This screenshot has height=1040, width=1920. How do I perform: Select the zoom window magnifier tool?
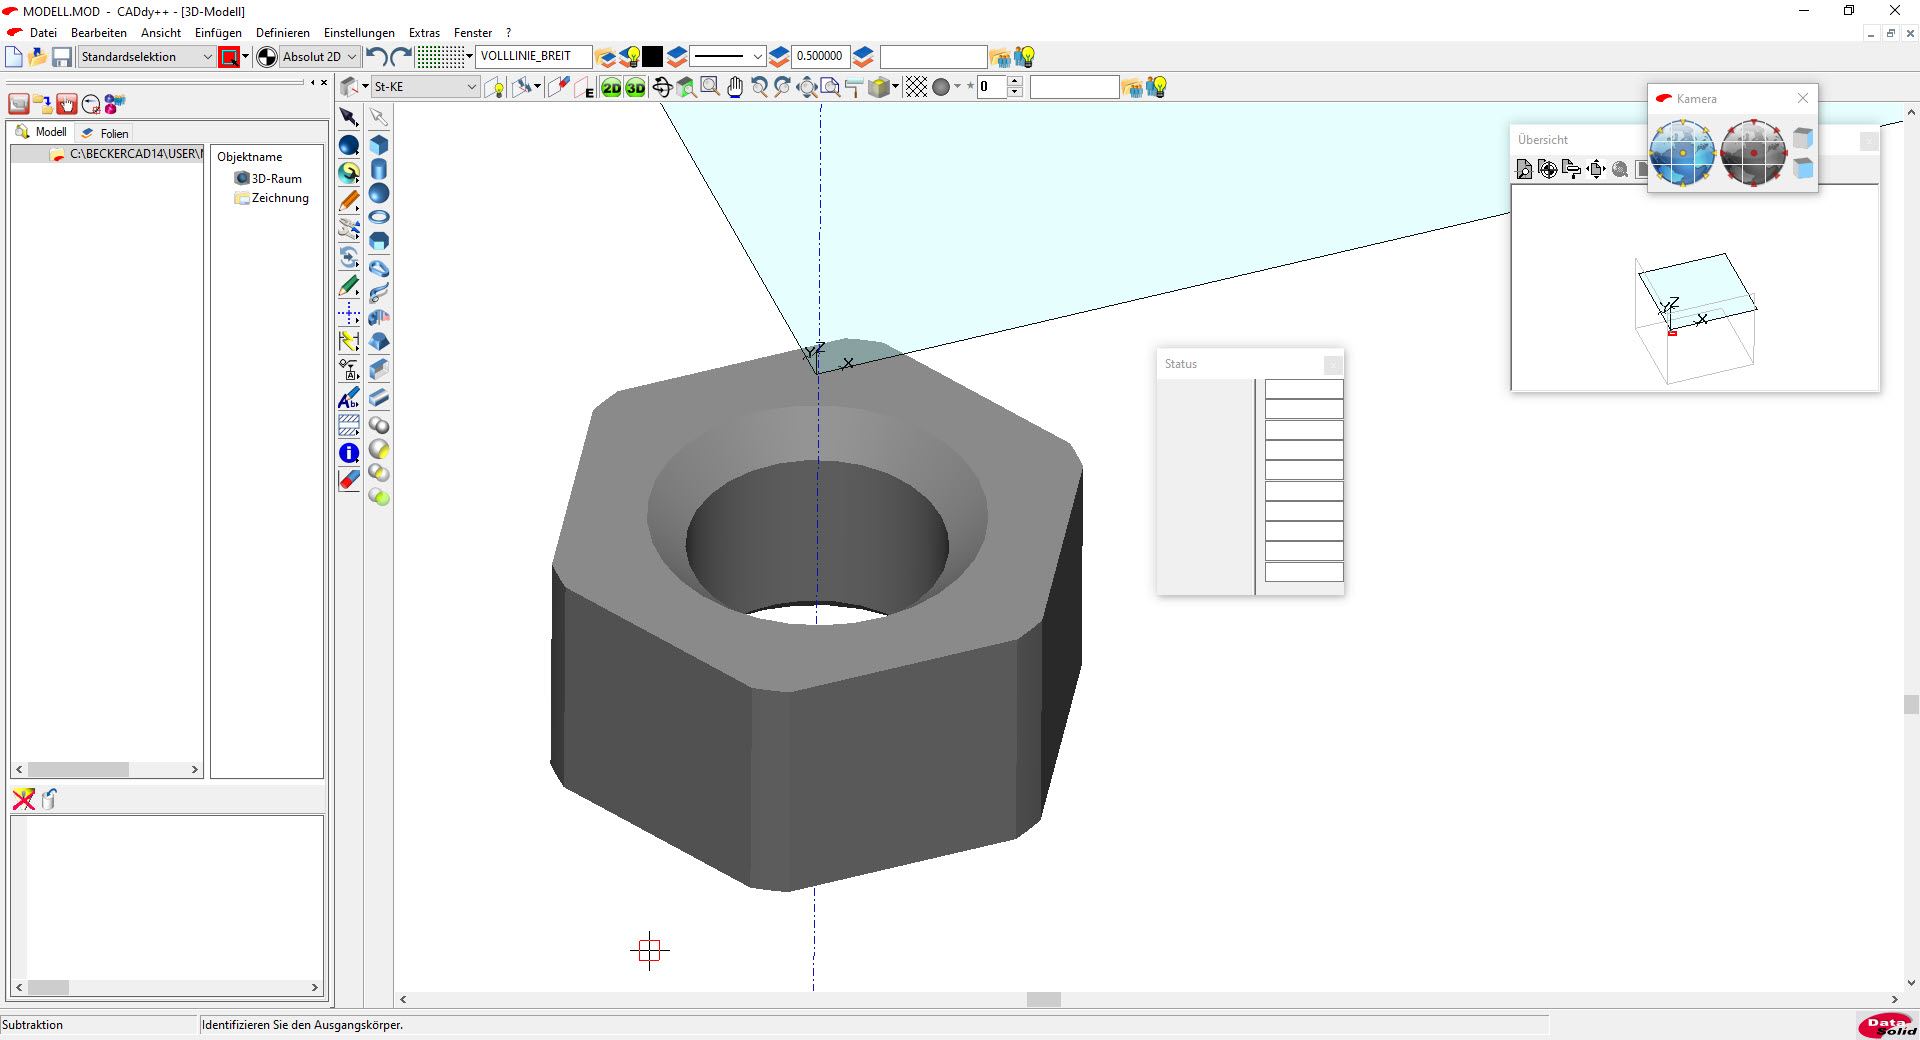click(x=710, y=87)
